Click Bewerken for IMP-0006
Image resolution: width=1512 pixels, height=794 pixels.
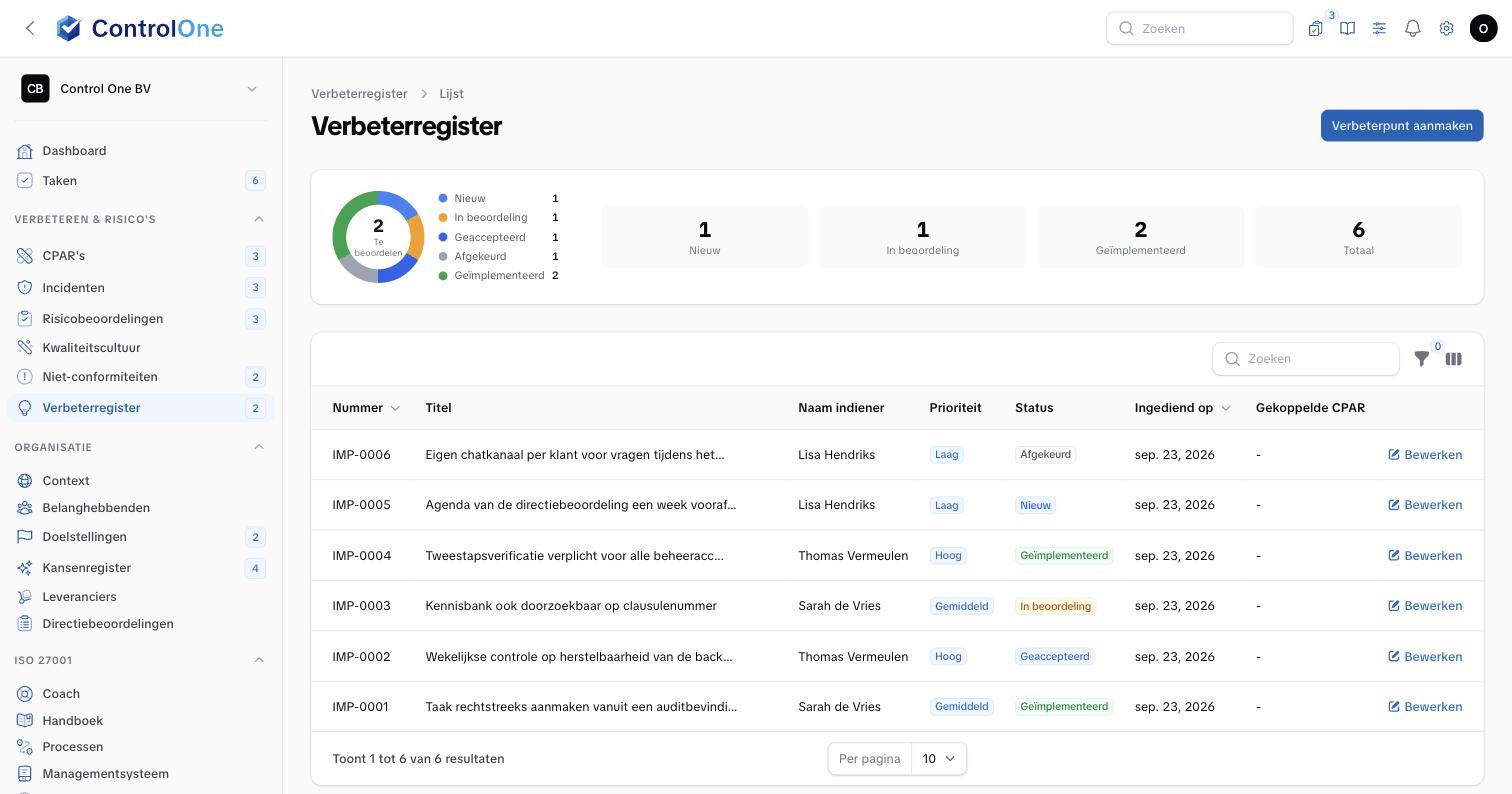(1425, 455)
